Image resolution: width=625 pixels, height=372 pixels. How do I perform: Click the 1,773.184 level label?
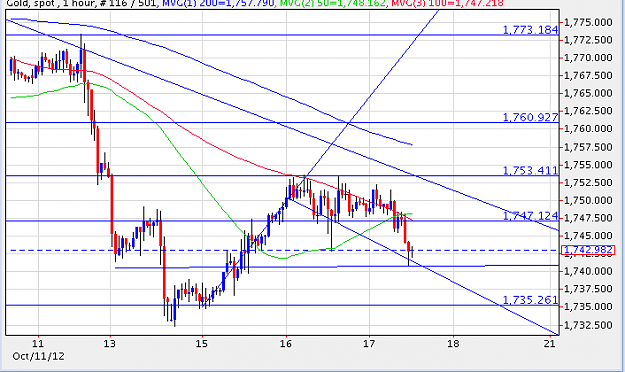pos(530,30)
